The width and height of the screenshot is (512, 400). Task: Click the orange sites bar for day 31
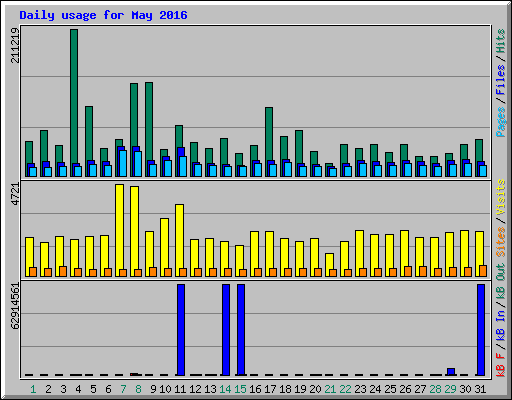click(483, 271)
